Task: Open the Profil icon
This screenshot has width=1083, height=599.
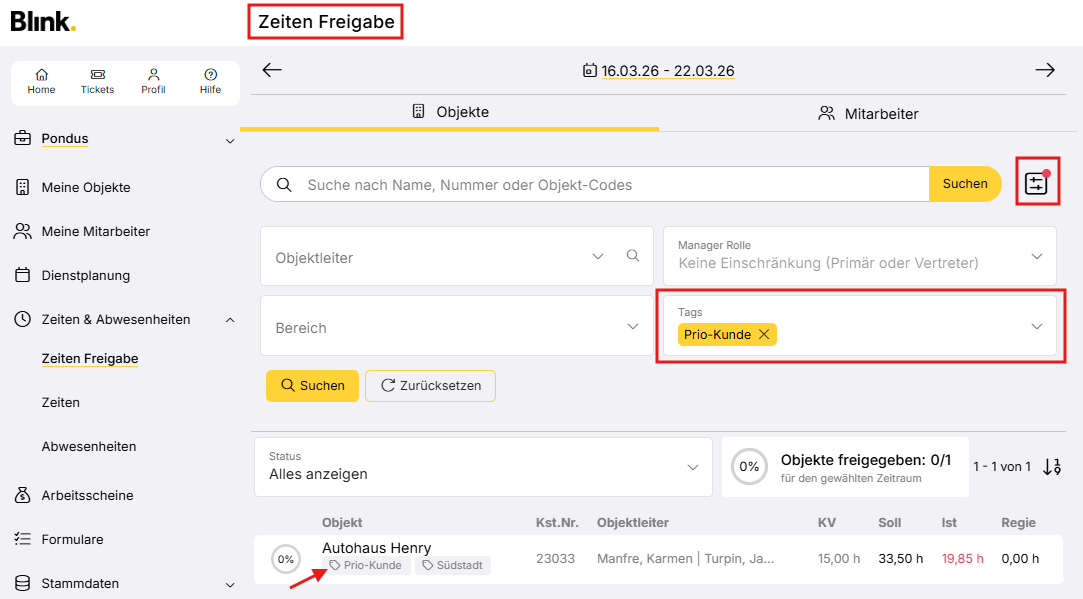Action: tap(153, 81)
